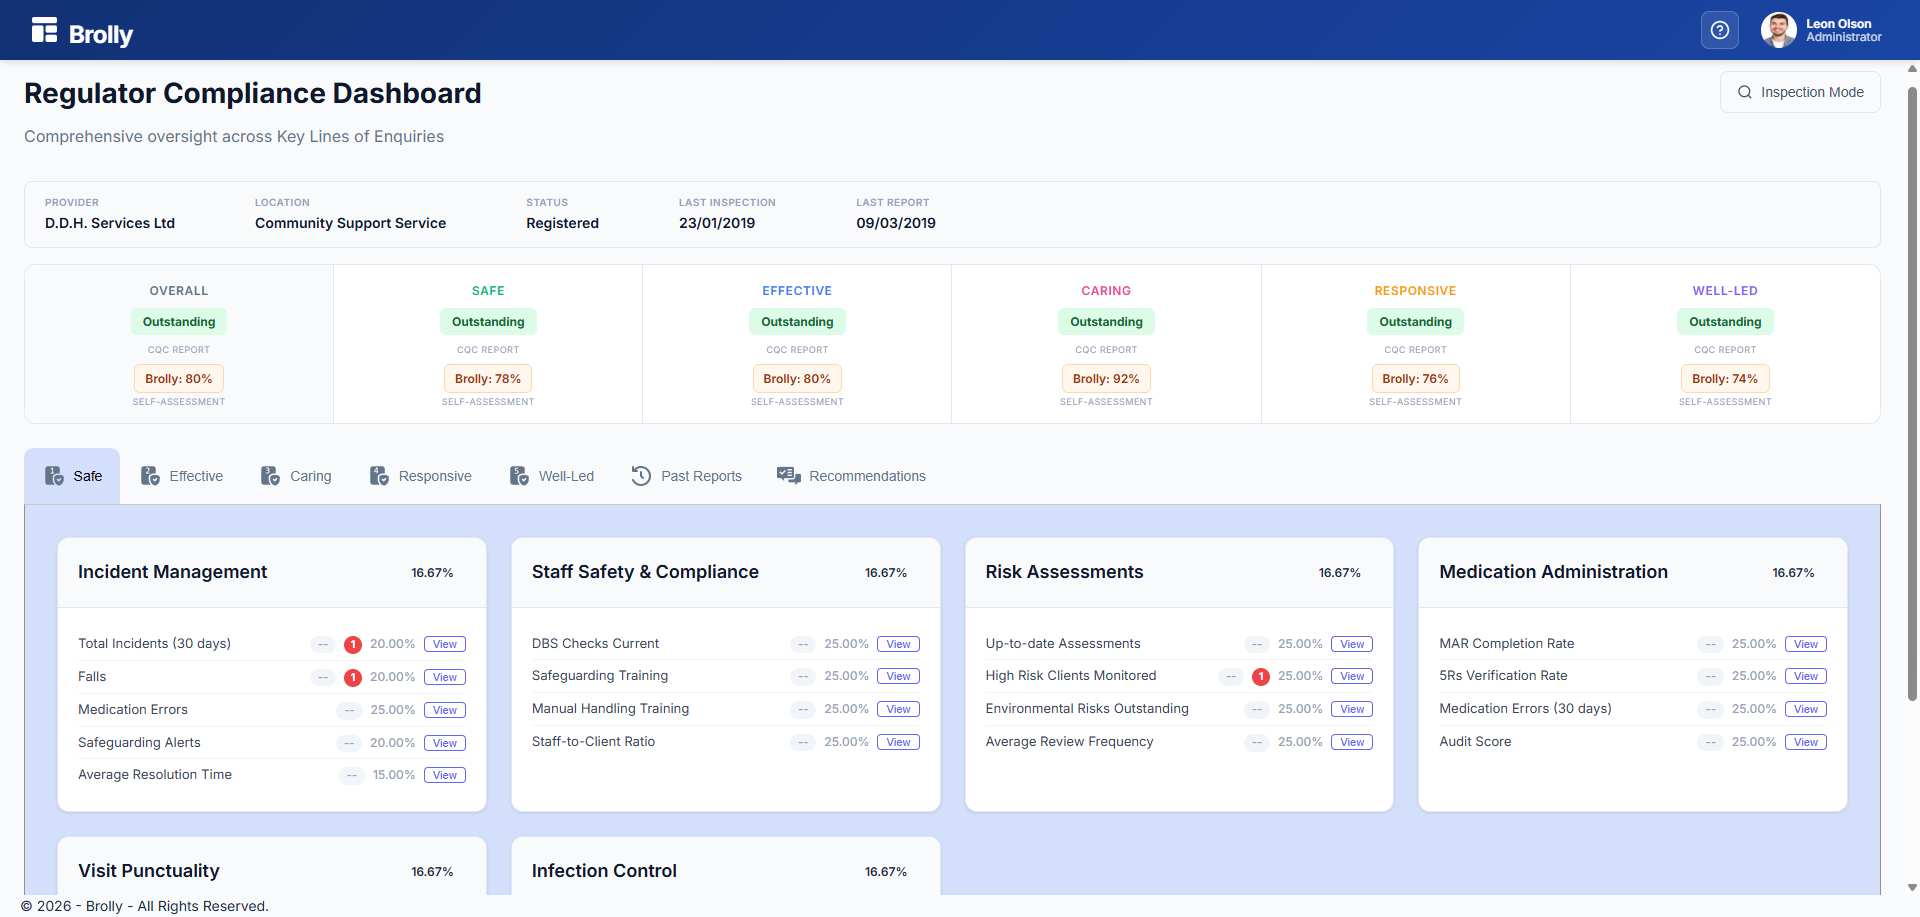Image resolution: width=1920 pixels, height=917 pixels.
Task: View DBS Checks Current details
Action: click(898, 644)
